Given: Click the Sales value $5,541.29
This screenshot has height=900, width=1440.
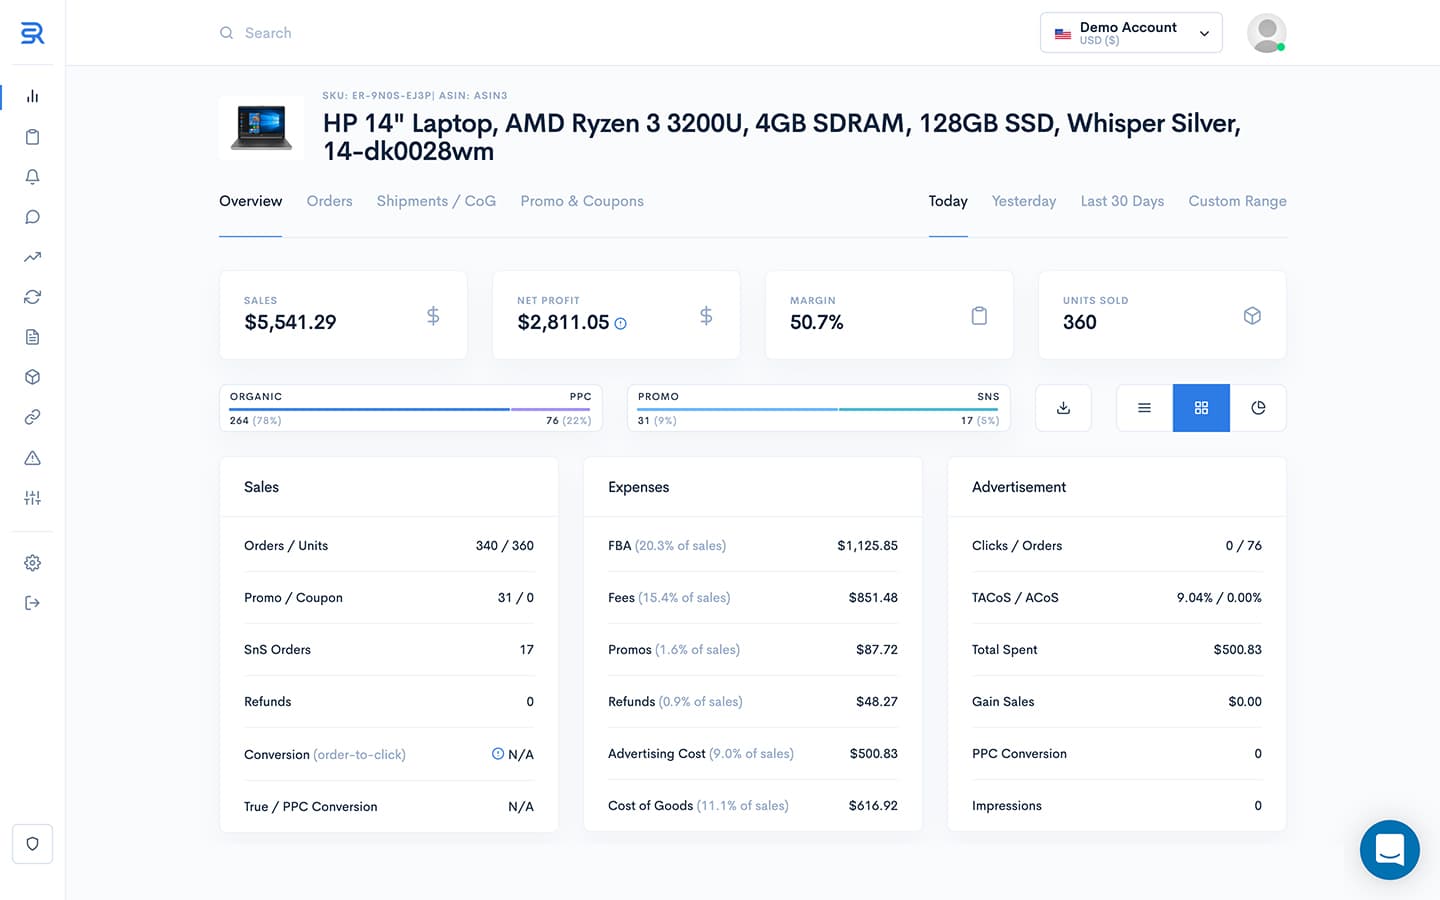Looking at the screenshot, I should pyautogui.click(x=290, y=322).
